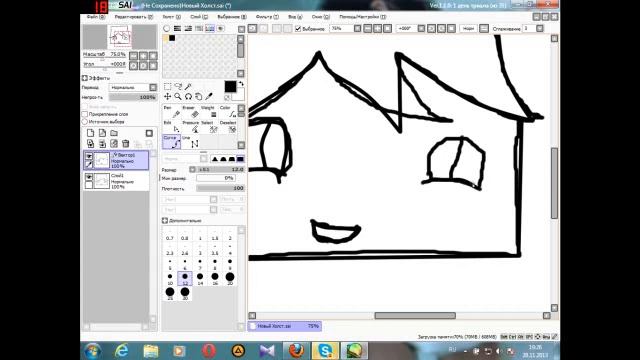Open the Слой menu
This screenshot has width=640, height=360.
[199, 17]
